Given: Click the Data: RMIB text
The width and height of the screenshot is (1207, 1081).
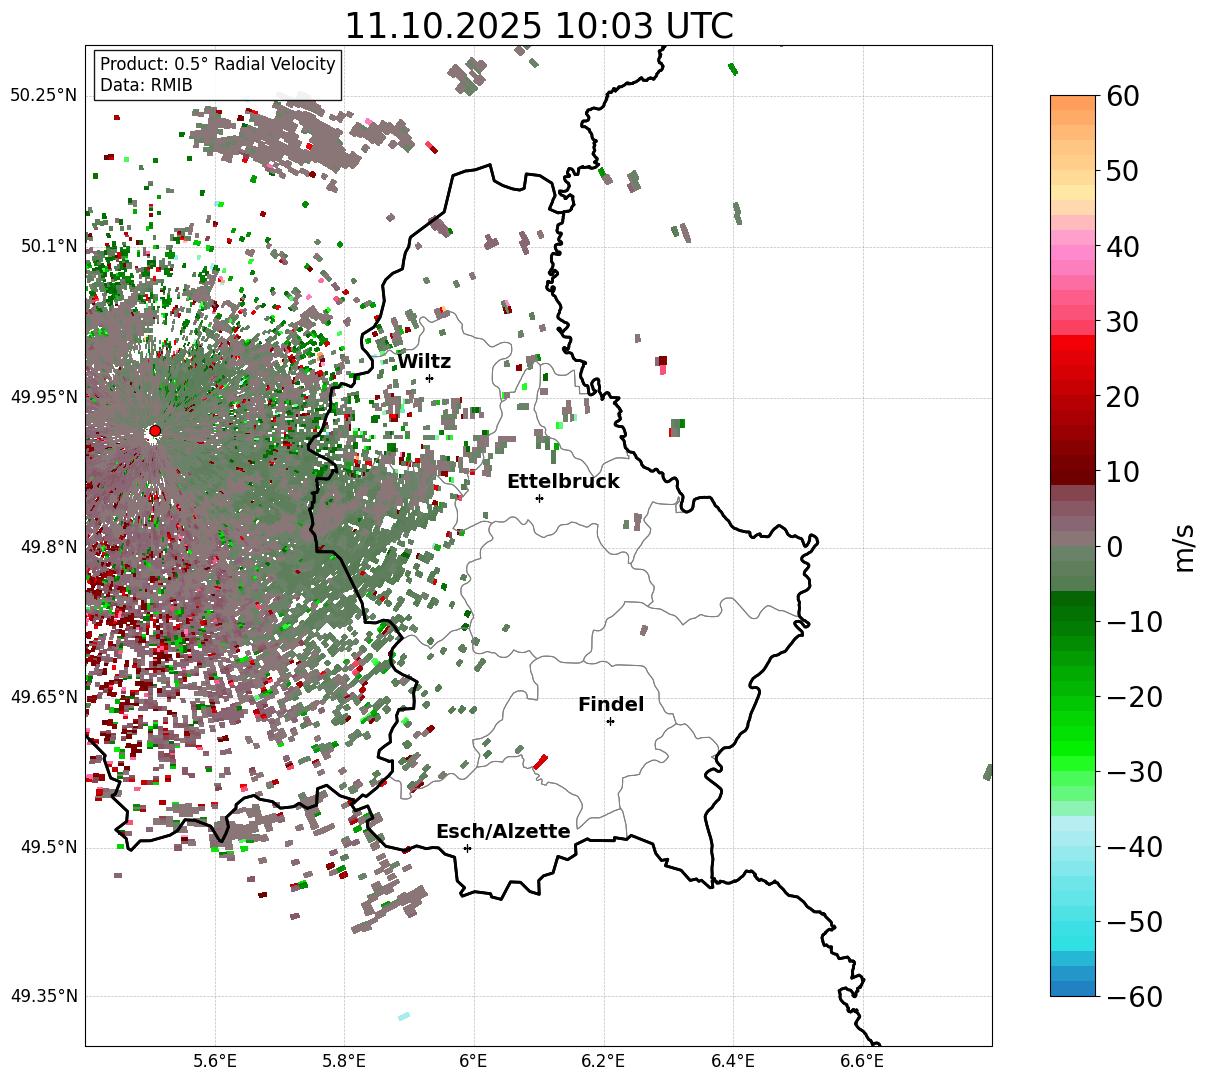Looking at the screenshot, I should tap(146, 85).
